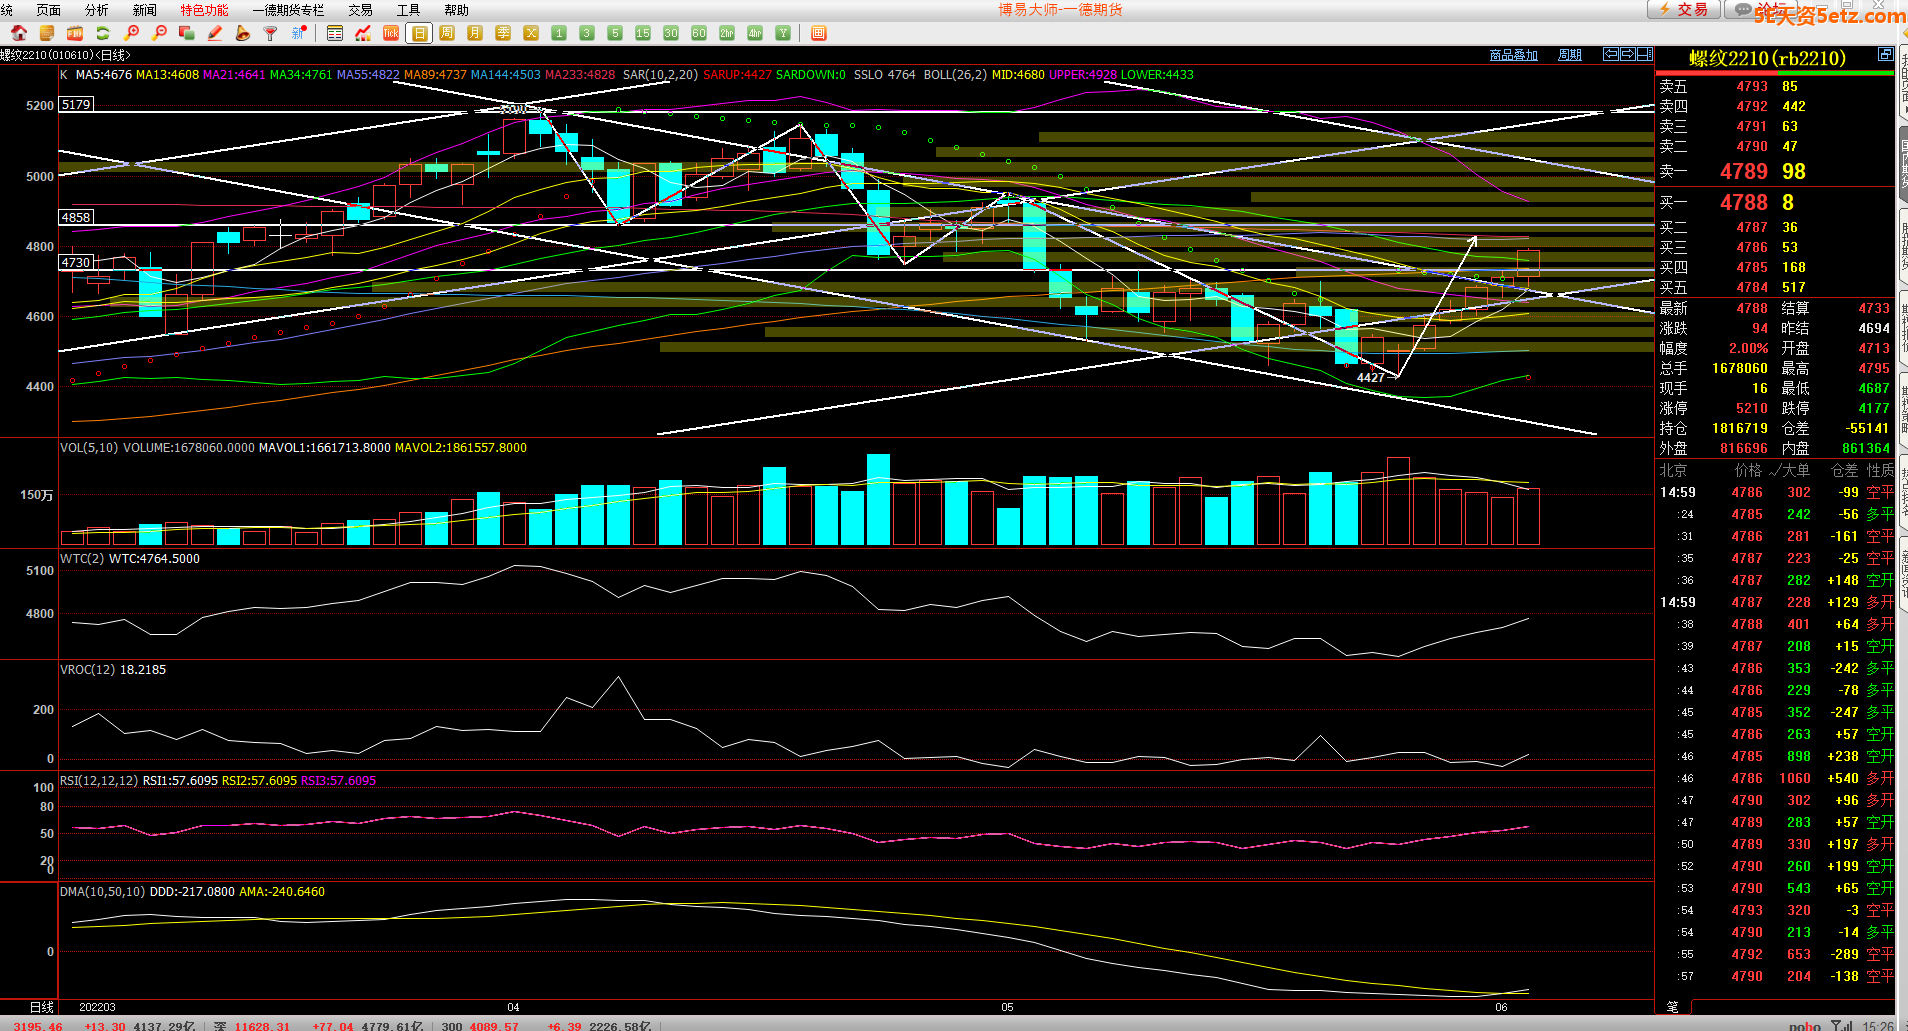The width and height of the screenshot is (1908, 1031).
Task: Select the 5 minute period
Action: click(x=615, y=33)
